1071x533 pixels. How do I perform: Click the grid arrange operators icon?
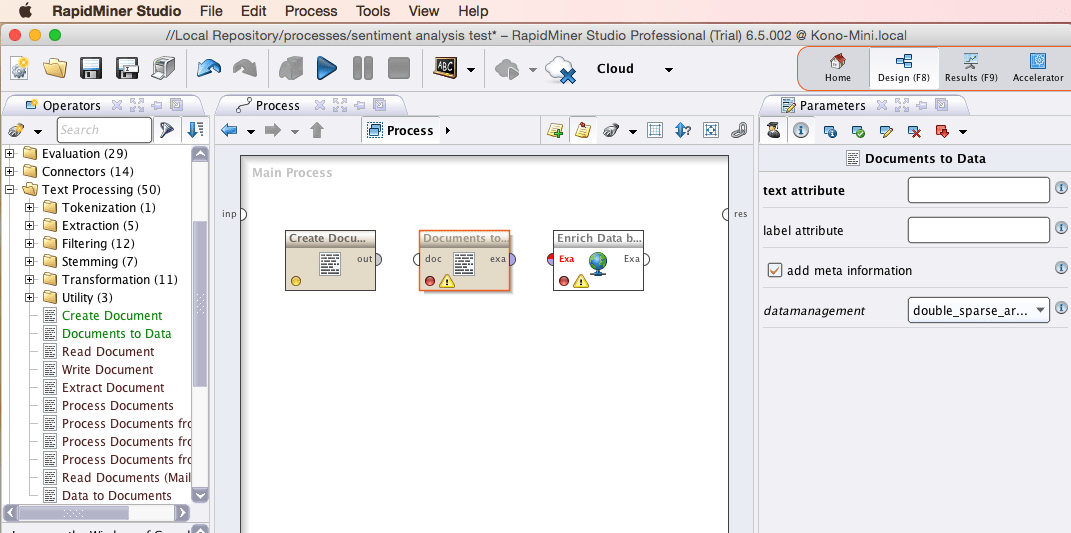tap(655, 130)
